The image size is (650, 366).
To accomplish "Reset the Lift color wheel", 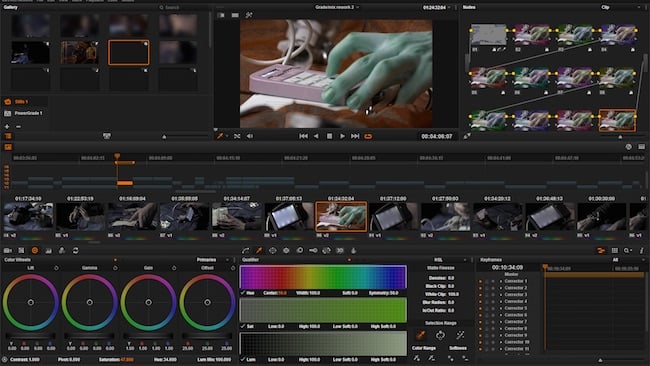I will tap(56, 268).
